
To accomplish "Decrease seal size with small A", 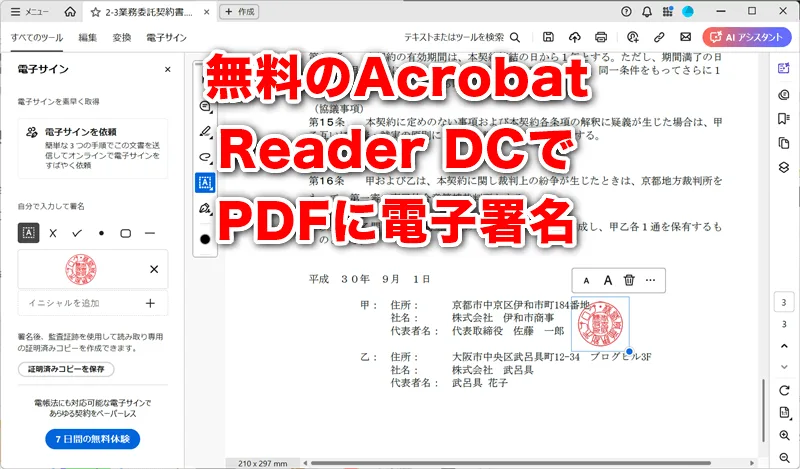I will [586, 281].
